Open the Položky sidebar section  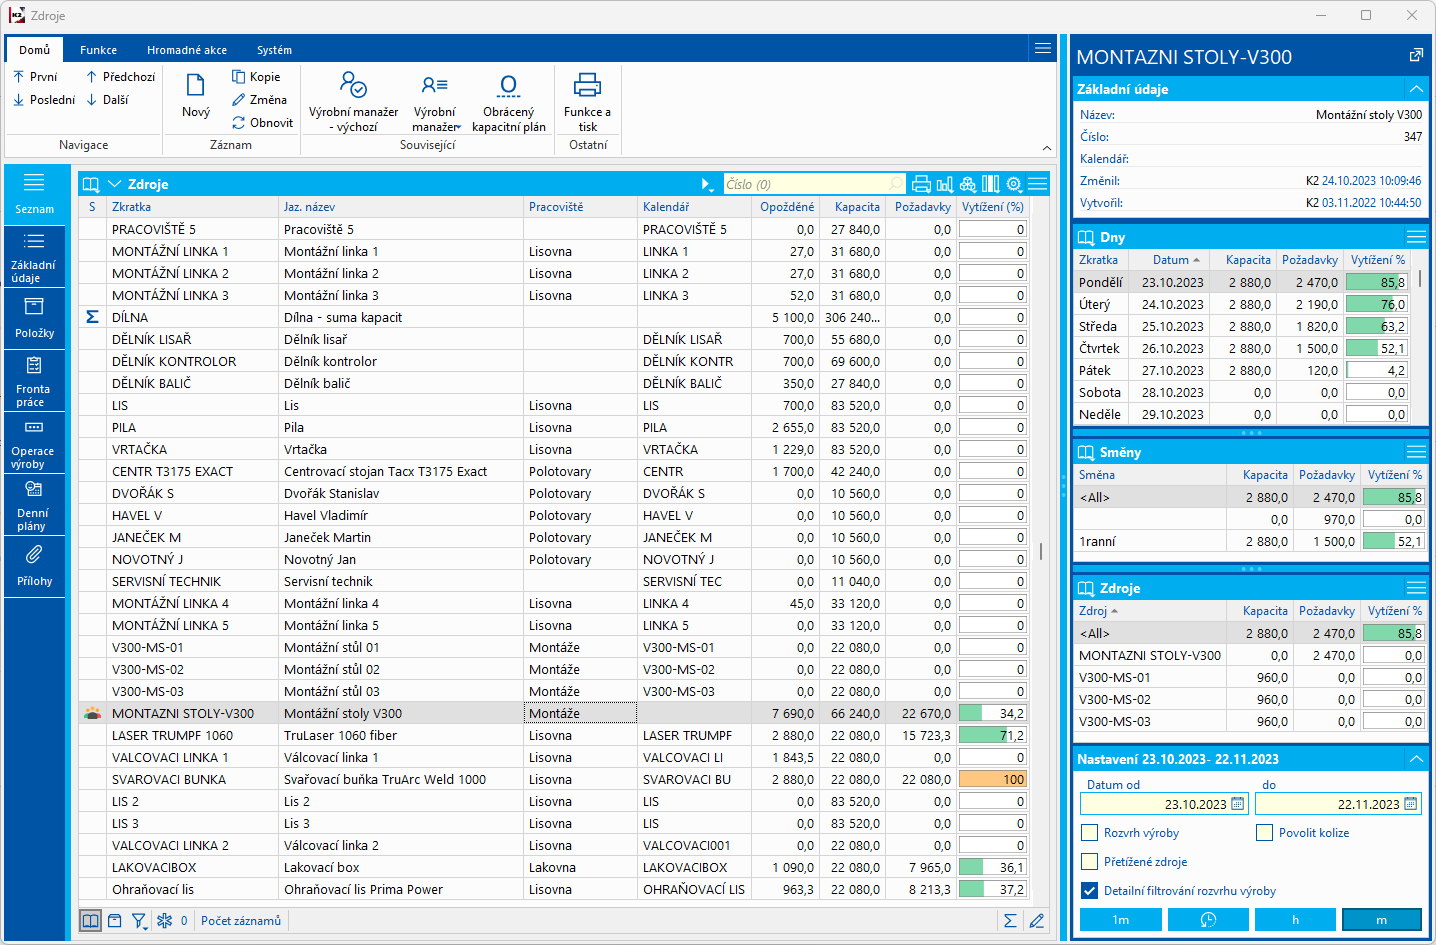[x=34, y=318]
